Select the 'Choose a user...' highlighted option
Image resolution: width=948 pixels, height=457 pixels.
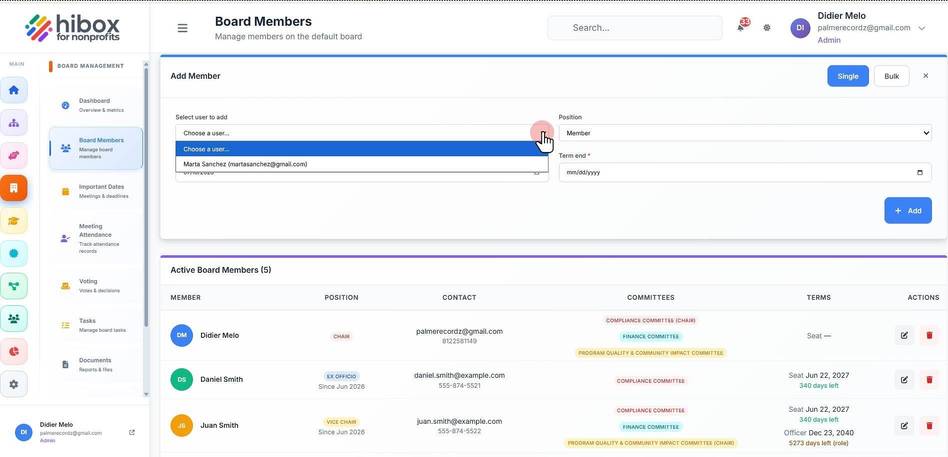(x=362, y=149)
